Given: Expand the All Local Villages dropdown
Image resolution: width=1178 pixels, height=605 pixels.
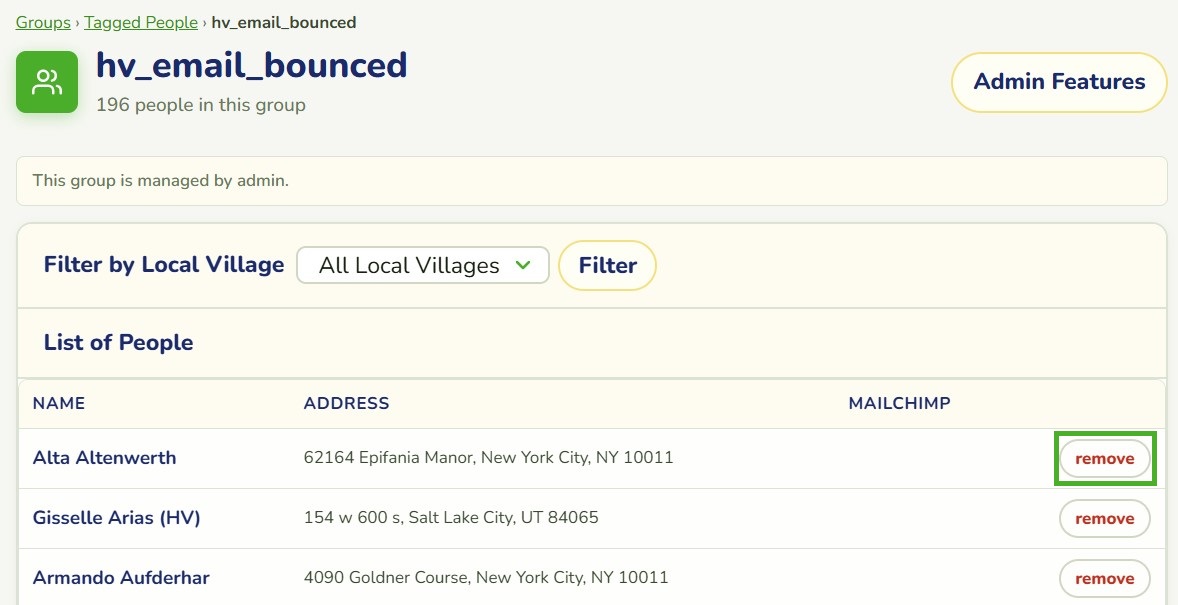Looking at the screenshot, I should (x=423, y=265).
